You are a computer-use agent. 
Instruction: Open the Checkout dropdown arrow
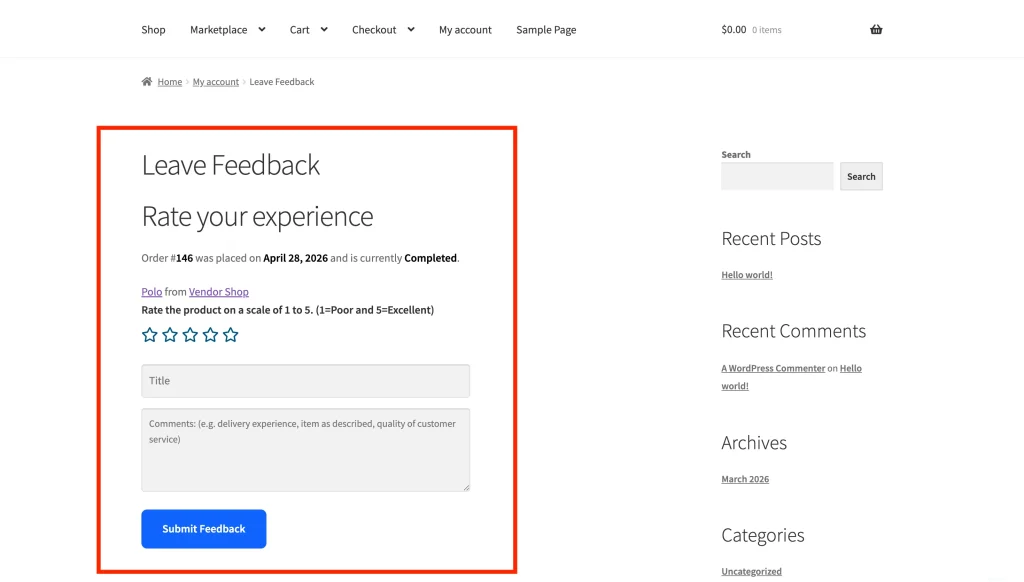click(411, 29)
